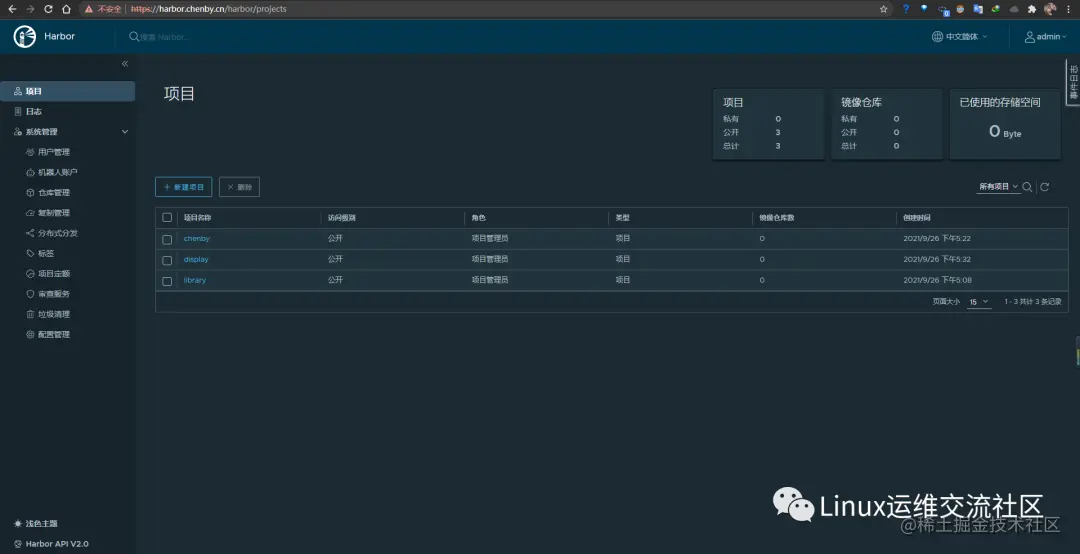Open 用户管理 in the sidebar
1080x554 pixels.
[54, 152]
